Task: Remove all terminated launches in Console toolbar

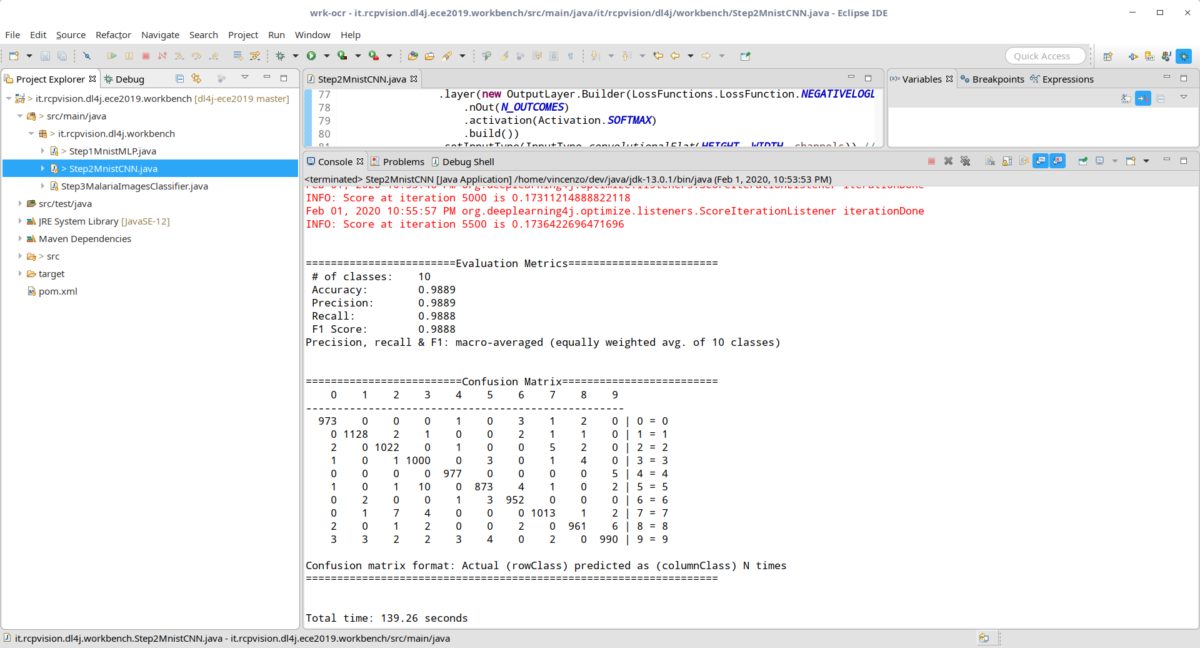Action: point(965,160)
